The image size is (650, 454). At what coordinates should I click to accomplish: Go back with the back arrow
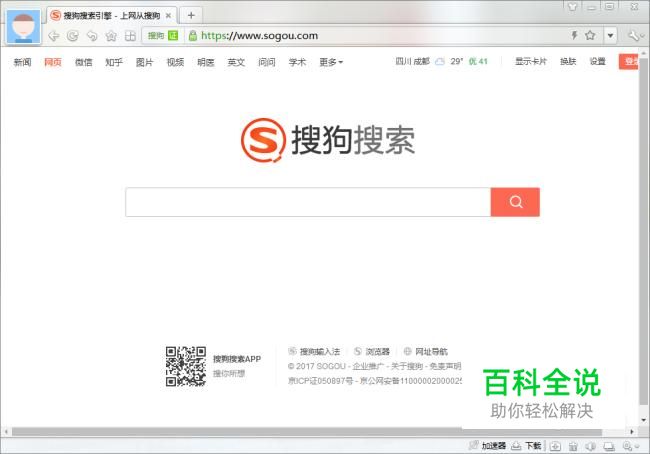53,36
